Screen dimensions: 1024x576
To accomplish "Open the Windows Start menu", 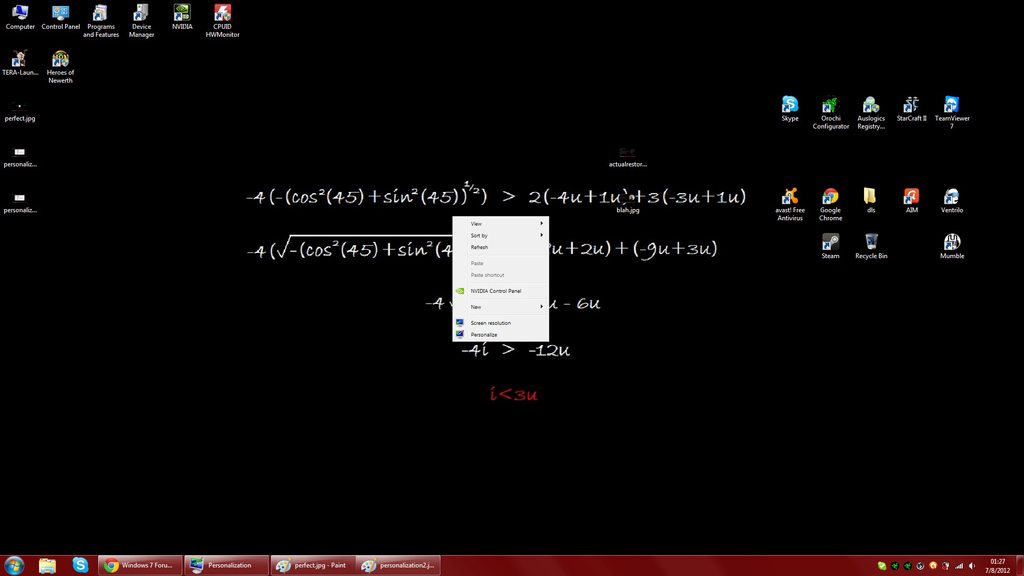I will (14, 565).
